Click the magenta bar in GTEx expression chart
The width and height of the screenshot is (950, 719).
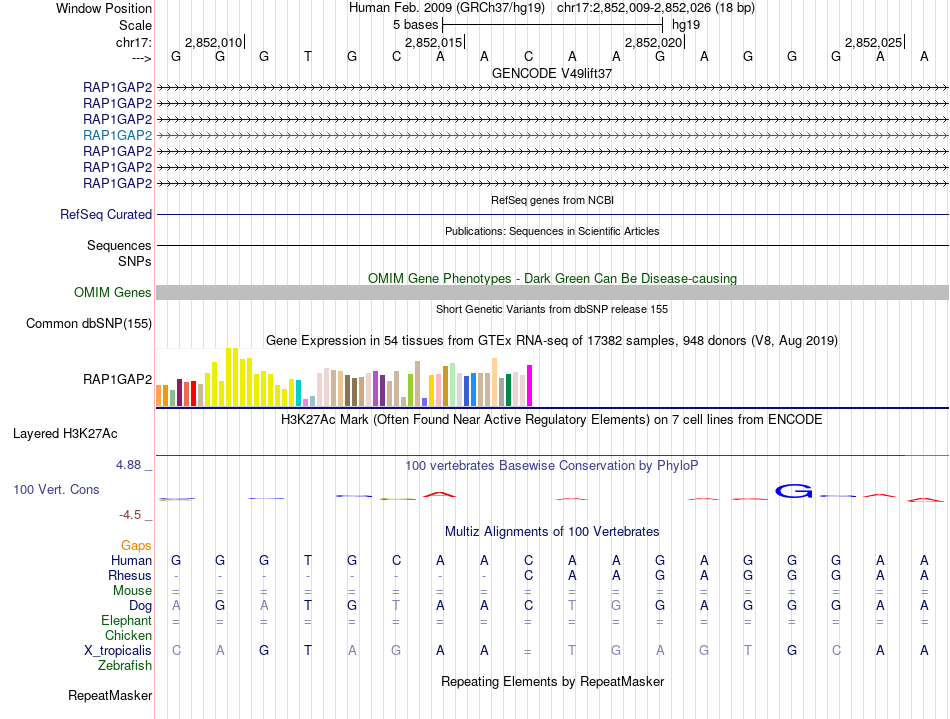click(x=530, y=385)
